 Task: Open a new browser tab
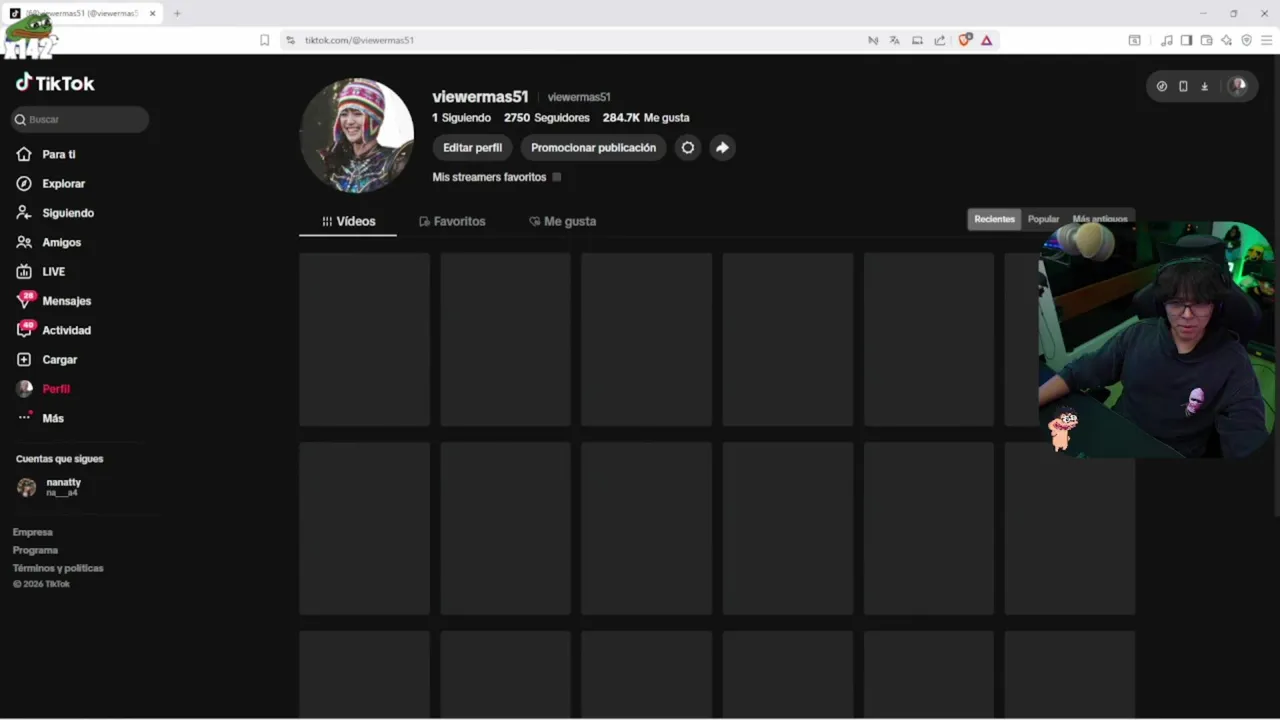click(177, 13)
